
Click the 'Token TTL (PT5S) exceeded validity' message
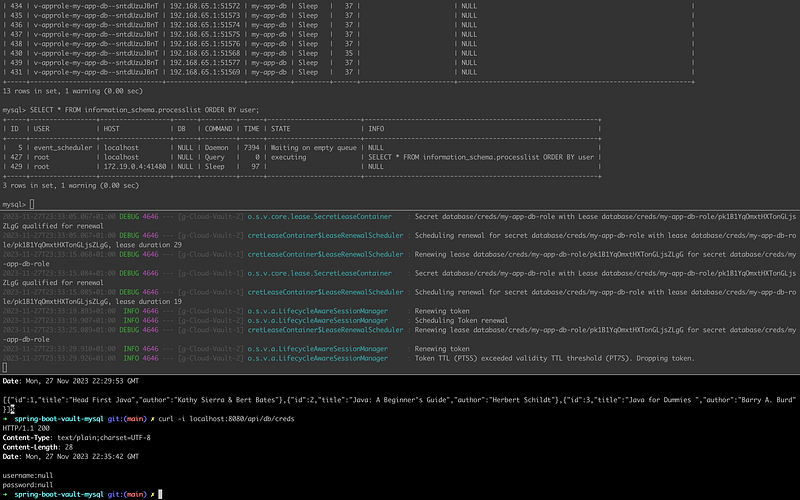click(x=555, y=358)
